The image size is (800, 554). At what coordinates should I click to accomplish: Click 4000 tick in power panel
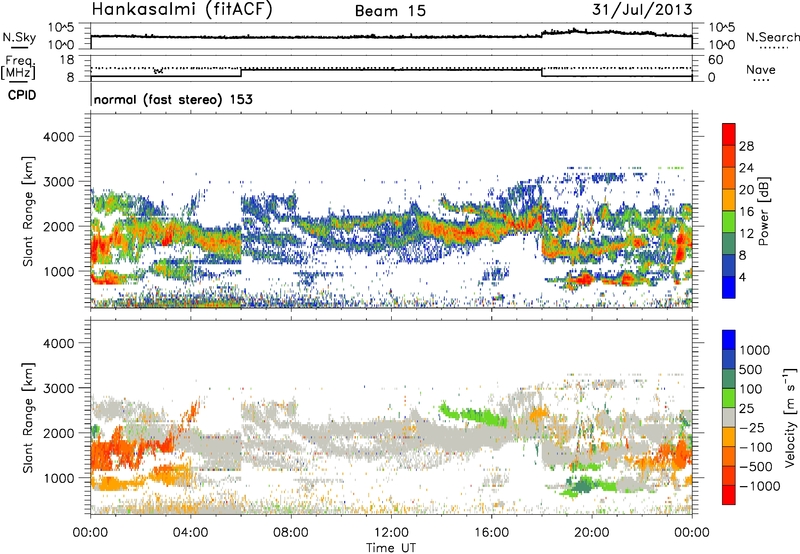pyautogui.click(x=58, y=137)
